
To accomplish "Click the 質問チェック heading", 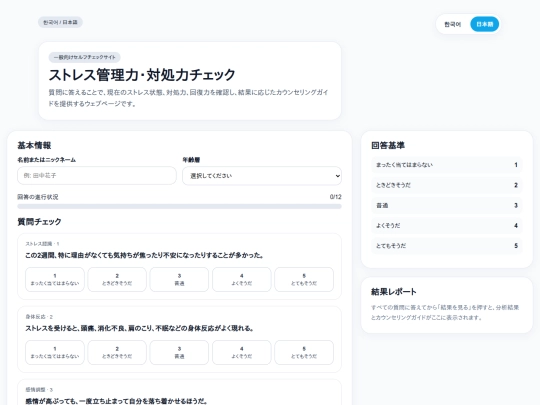I will pos(39,221).
